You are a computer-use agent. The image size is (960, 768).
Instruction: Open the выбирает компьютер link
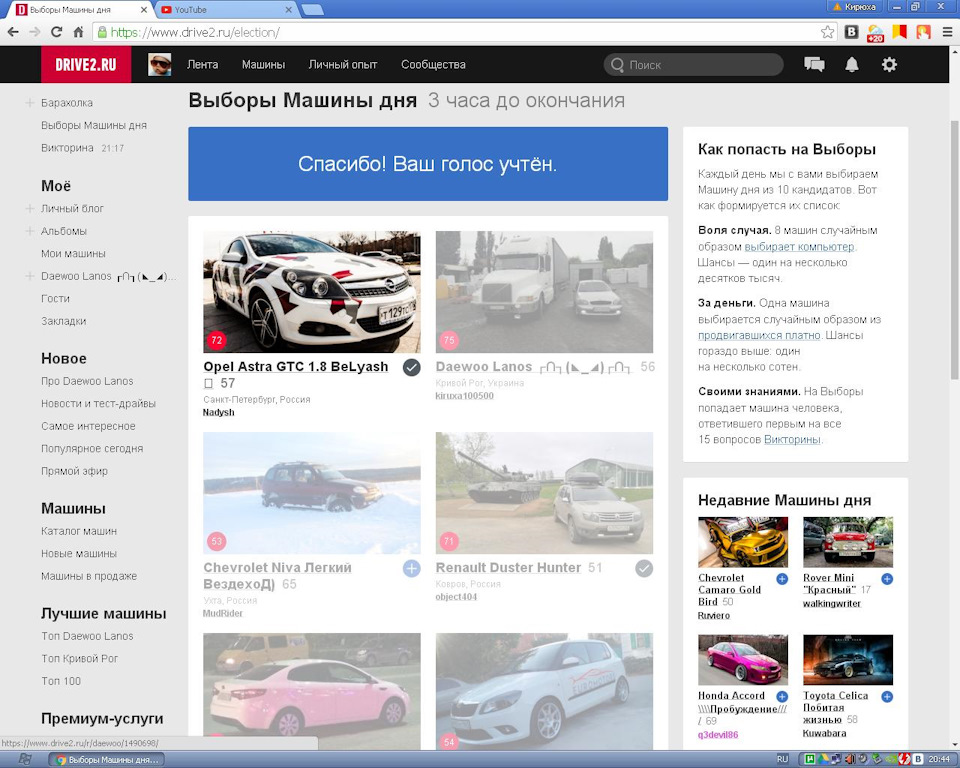pyautogui.click(x=799, y=246)
